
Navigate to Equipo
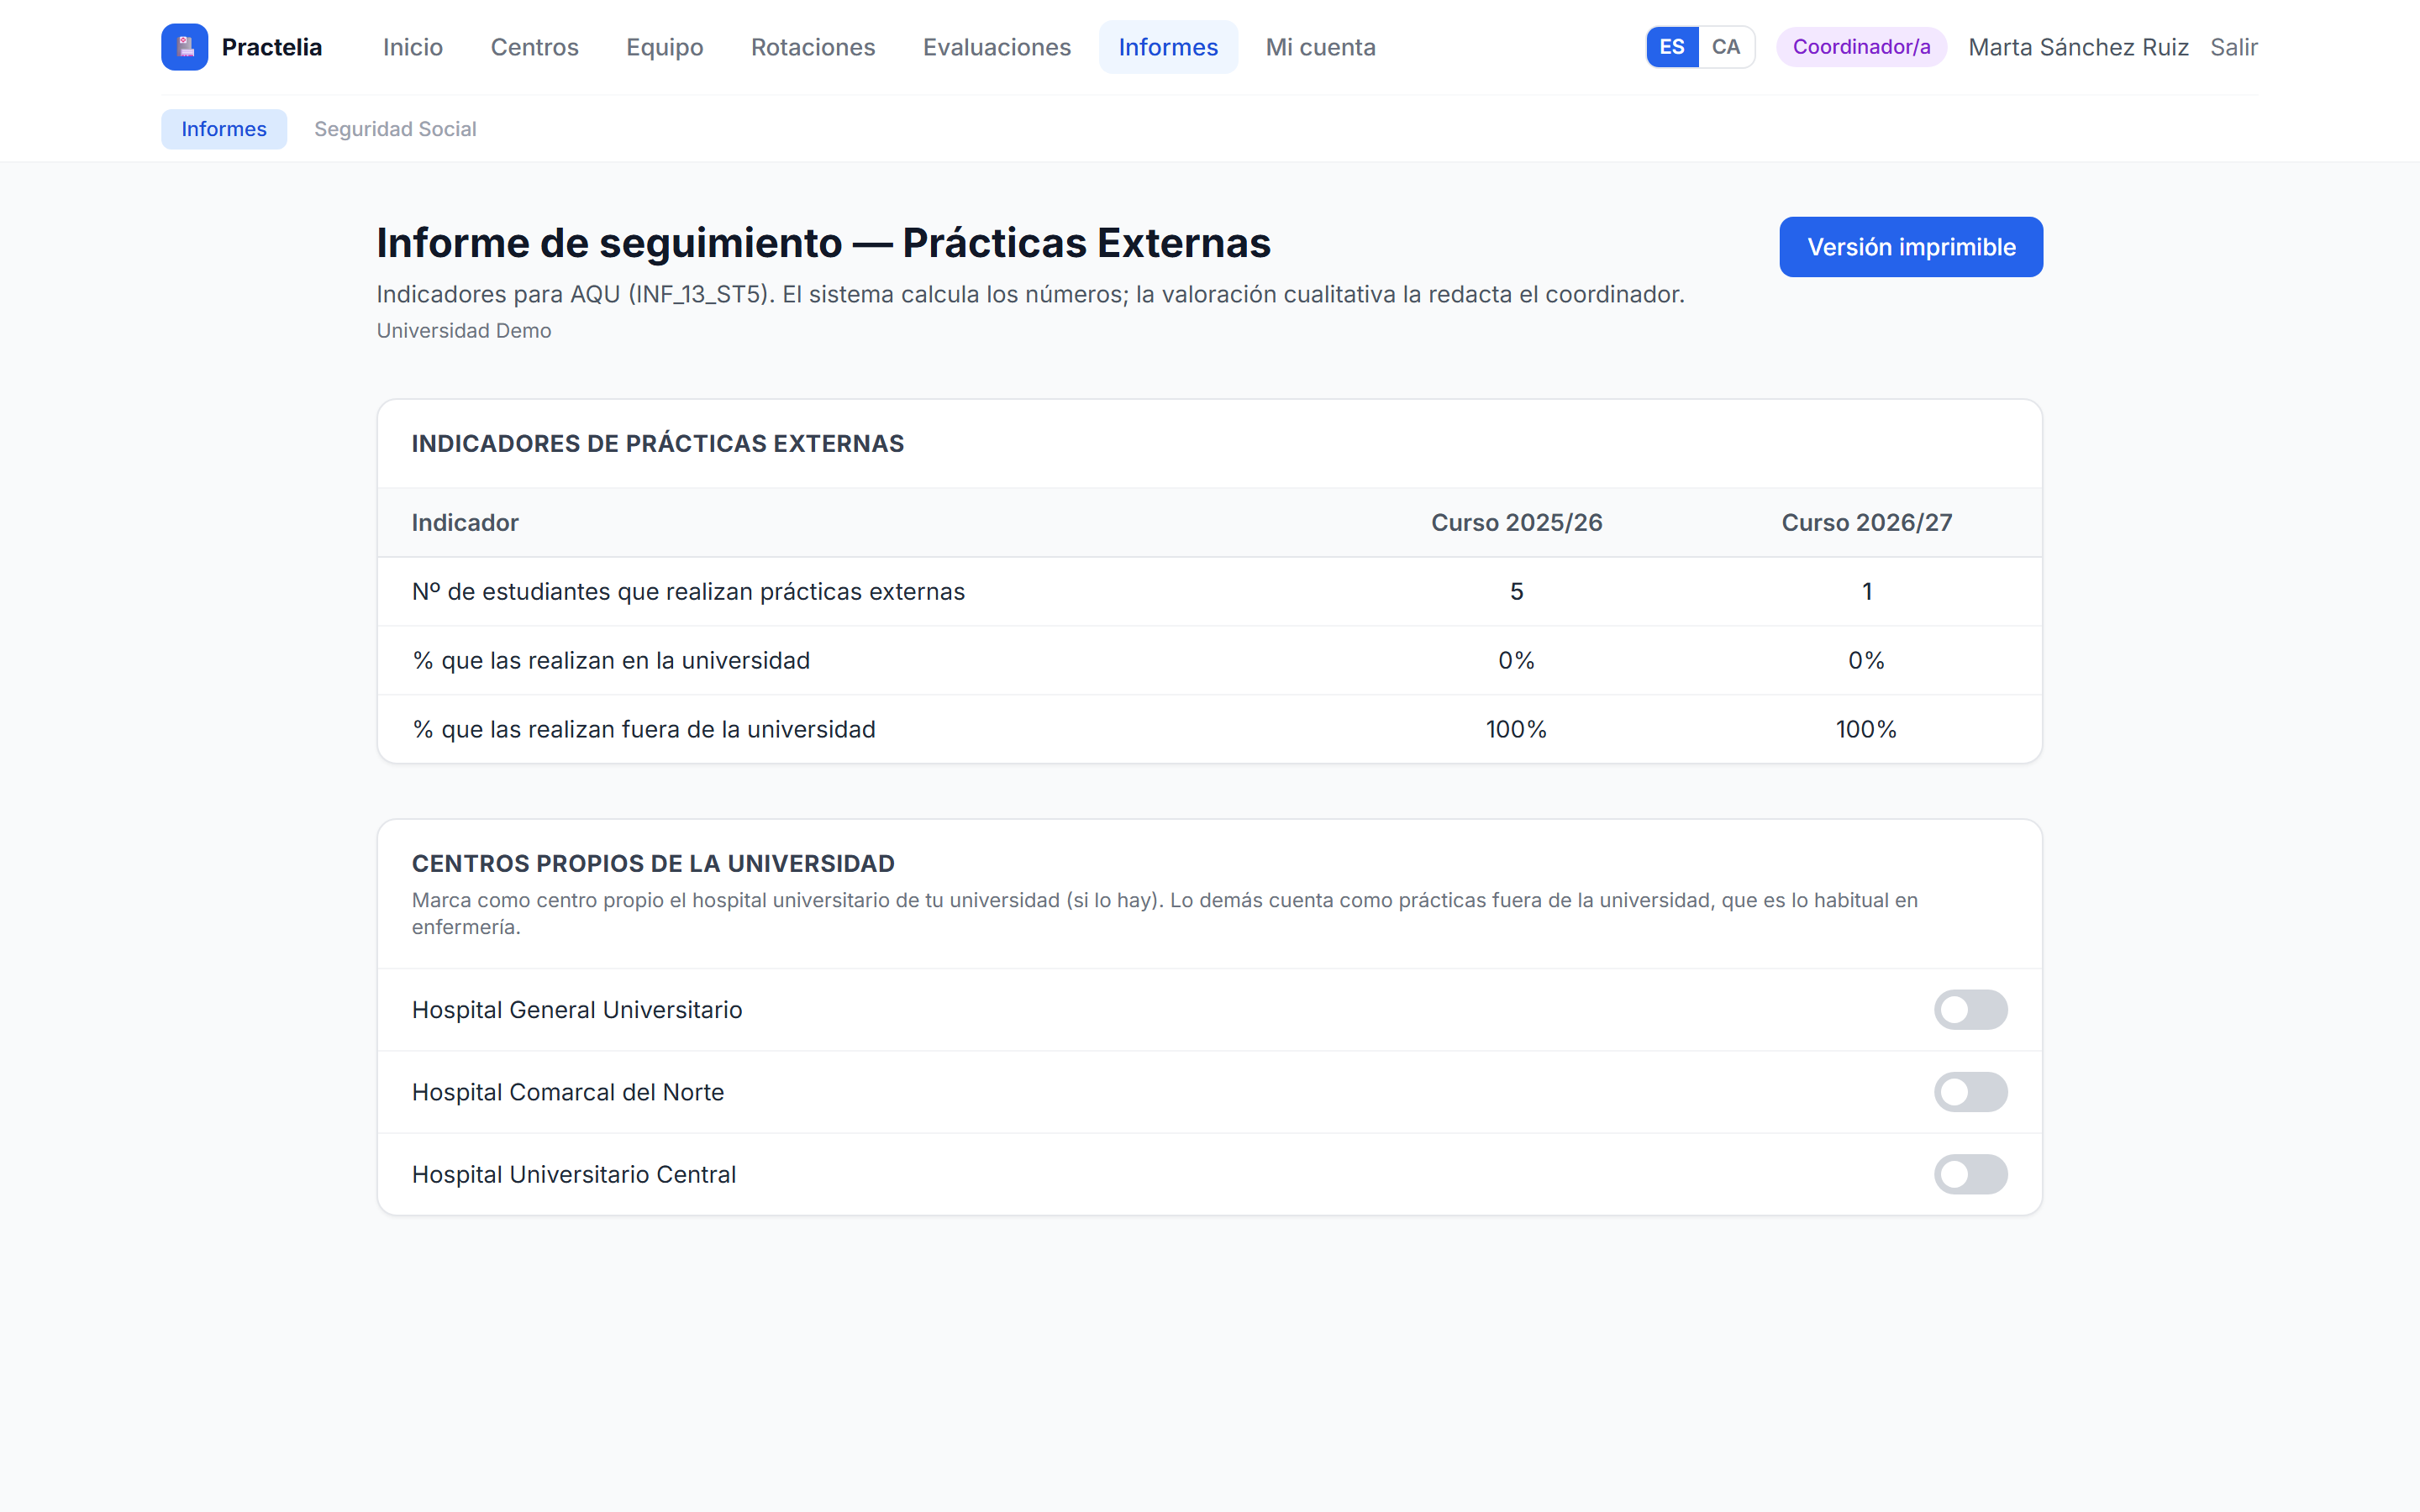665,47
